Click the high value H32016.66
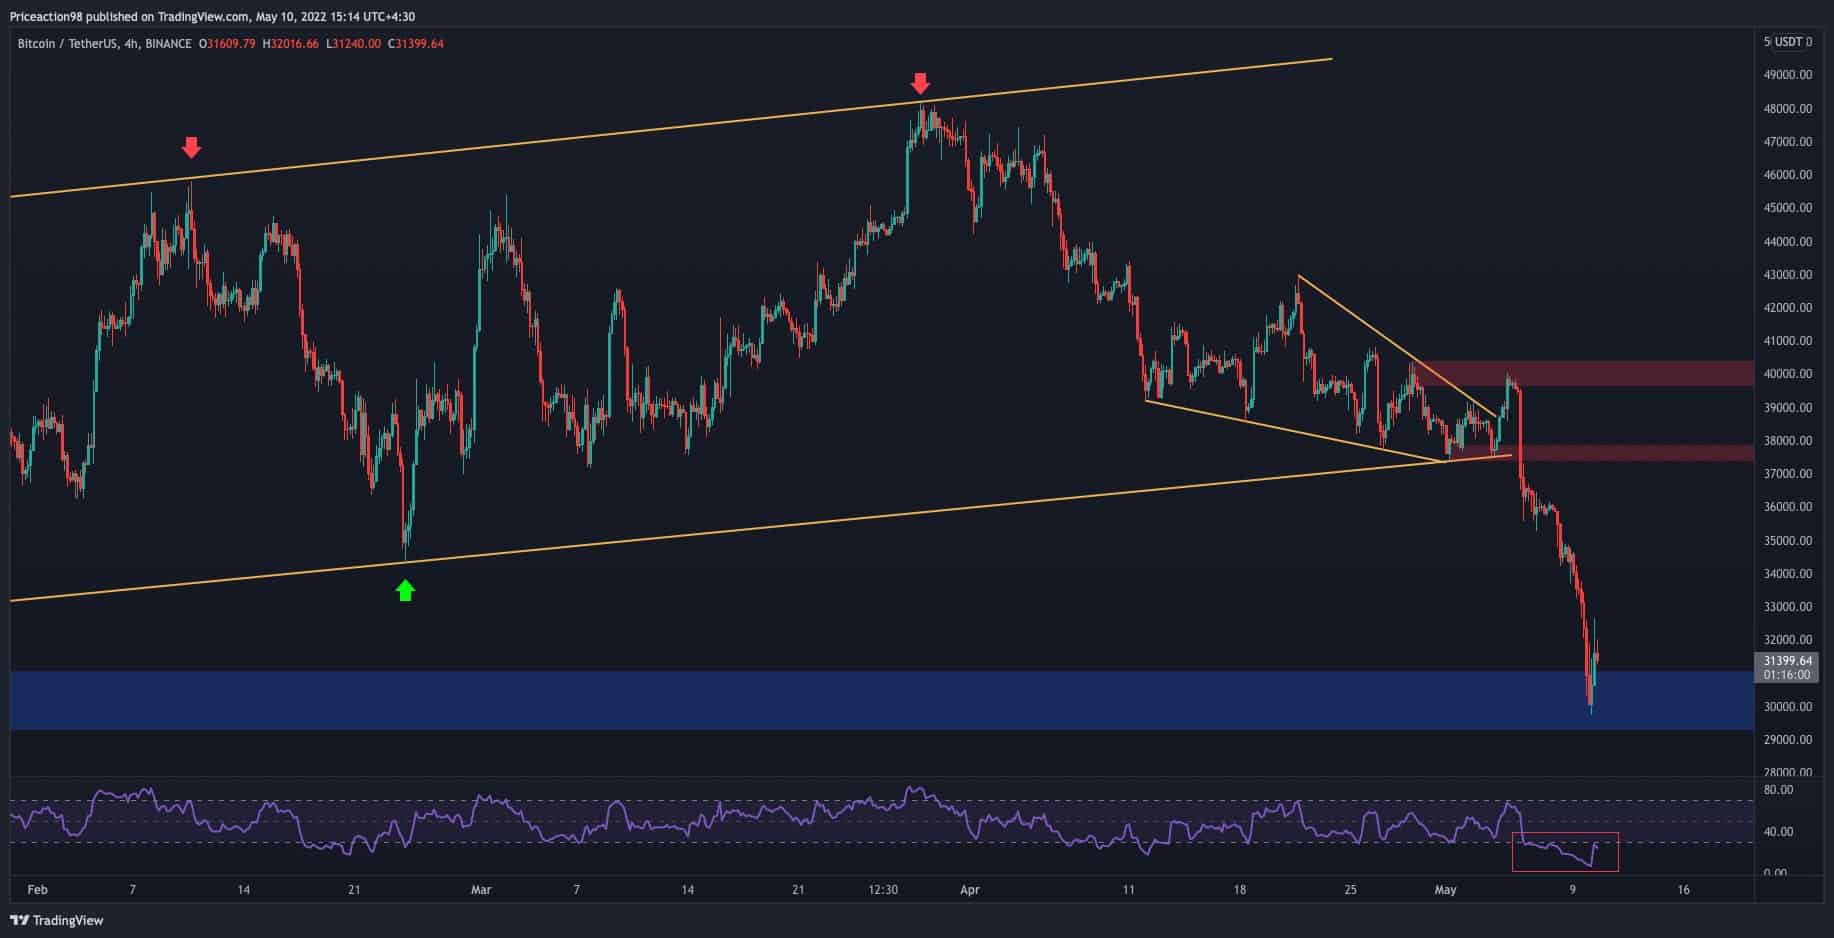The image size is (1834, 938). tap(290, 44)
